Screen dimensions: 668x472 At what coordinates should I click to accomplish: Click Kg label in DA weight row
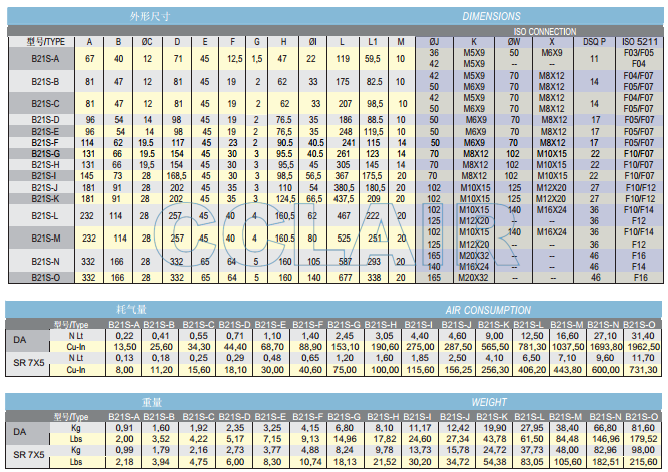pos(73,427)
